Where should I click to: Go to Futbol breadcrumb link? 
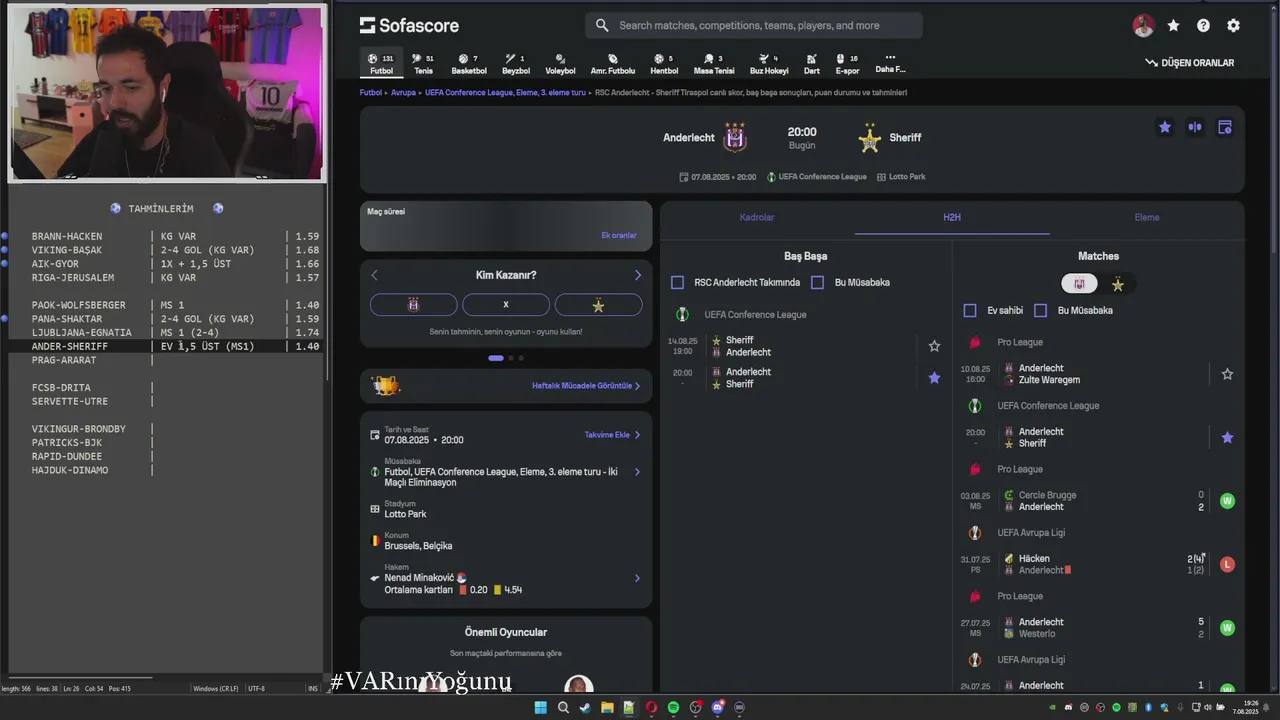371,92
